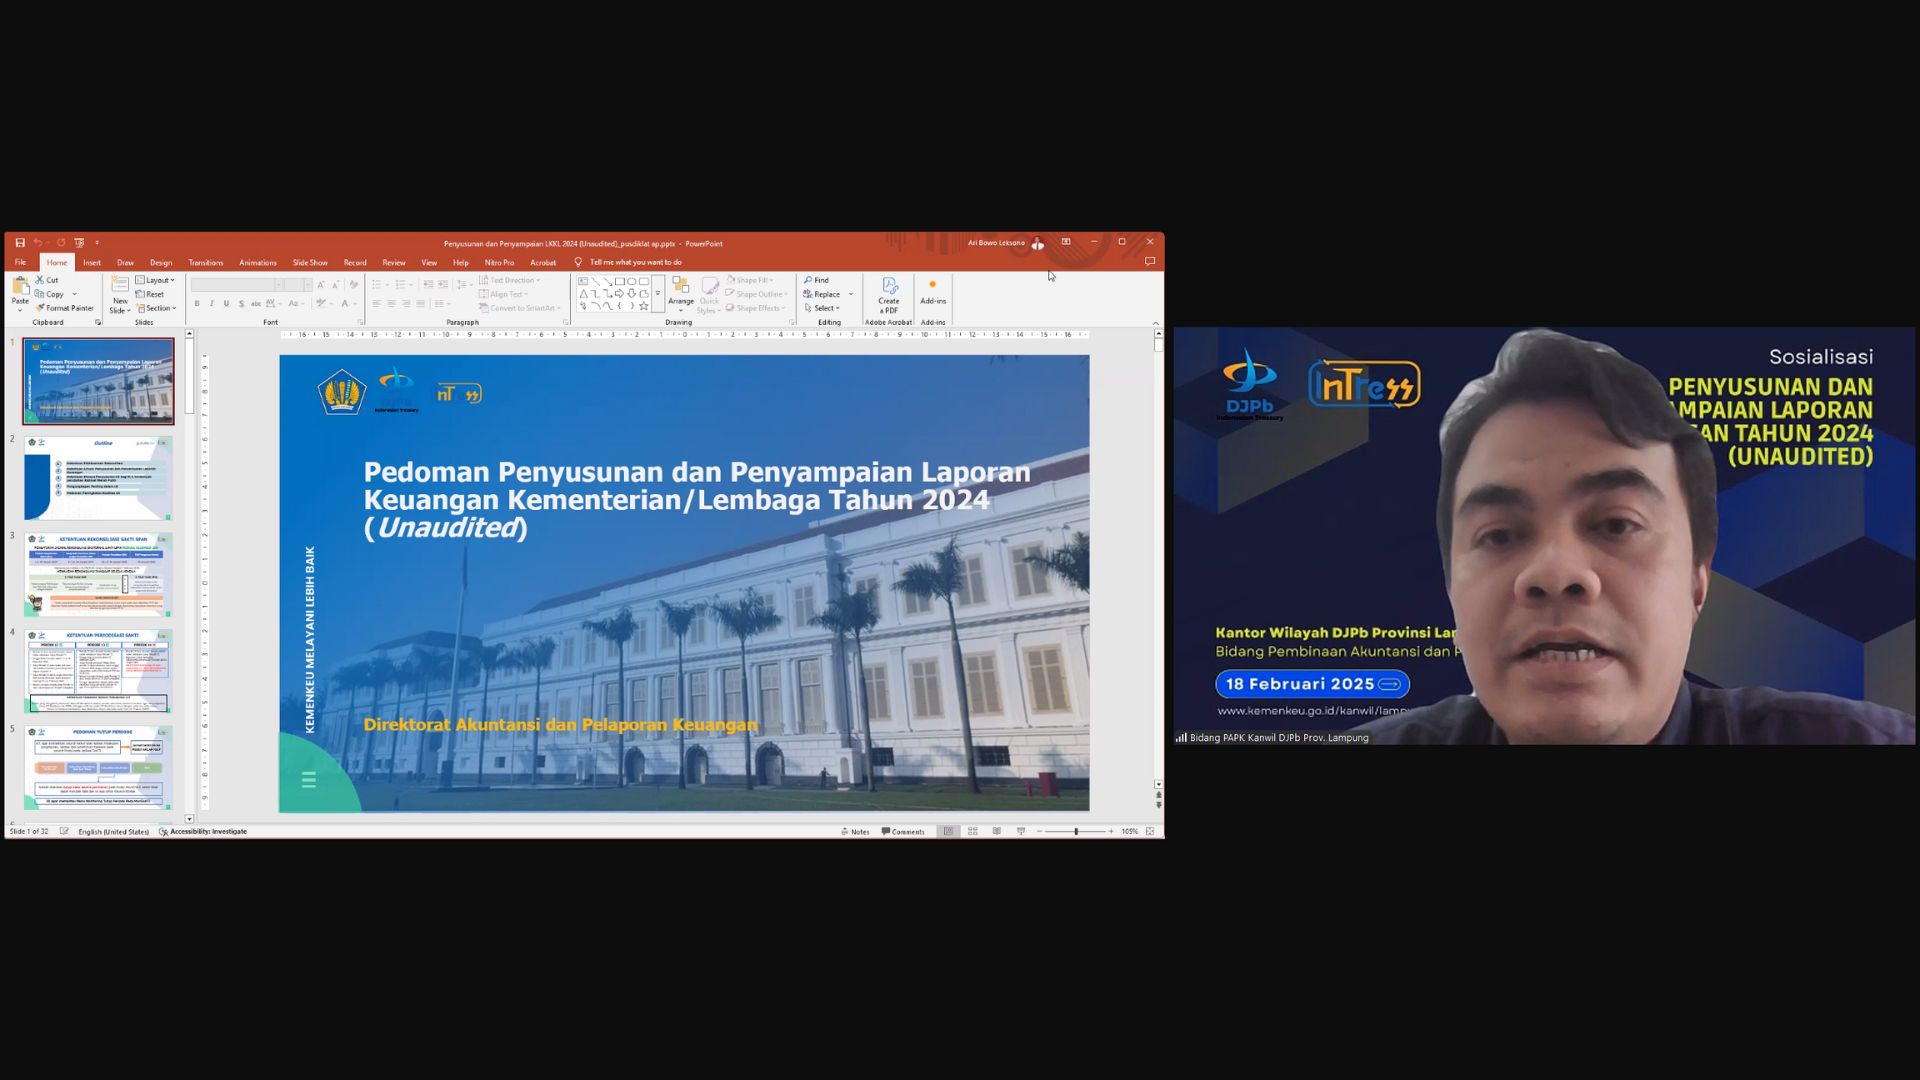The width and height of the screenshot is (1920, 1080).
Task: Toggle text Shadow formatting
Action: coord(241,304)
